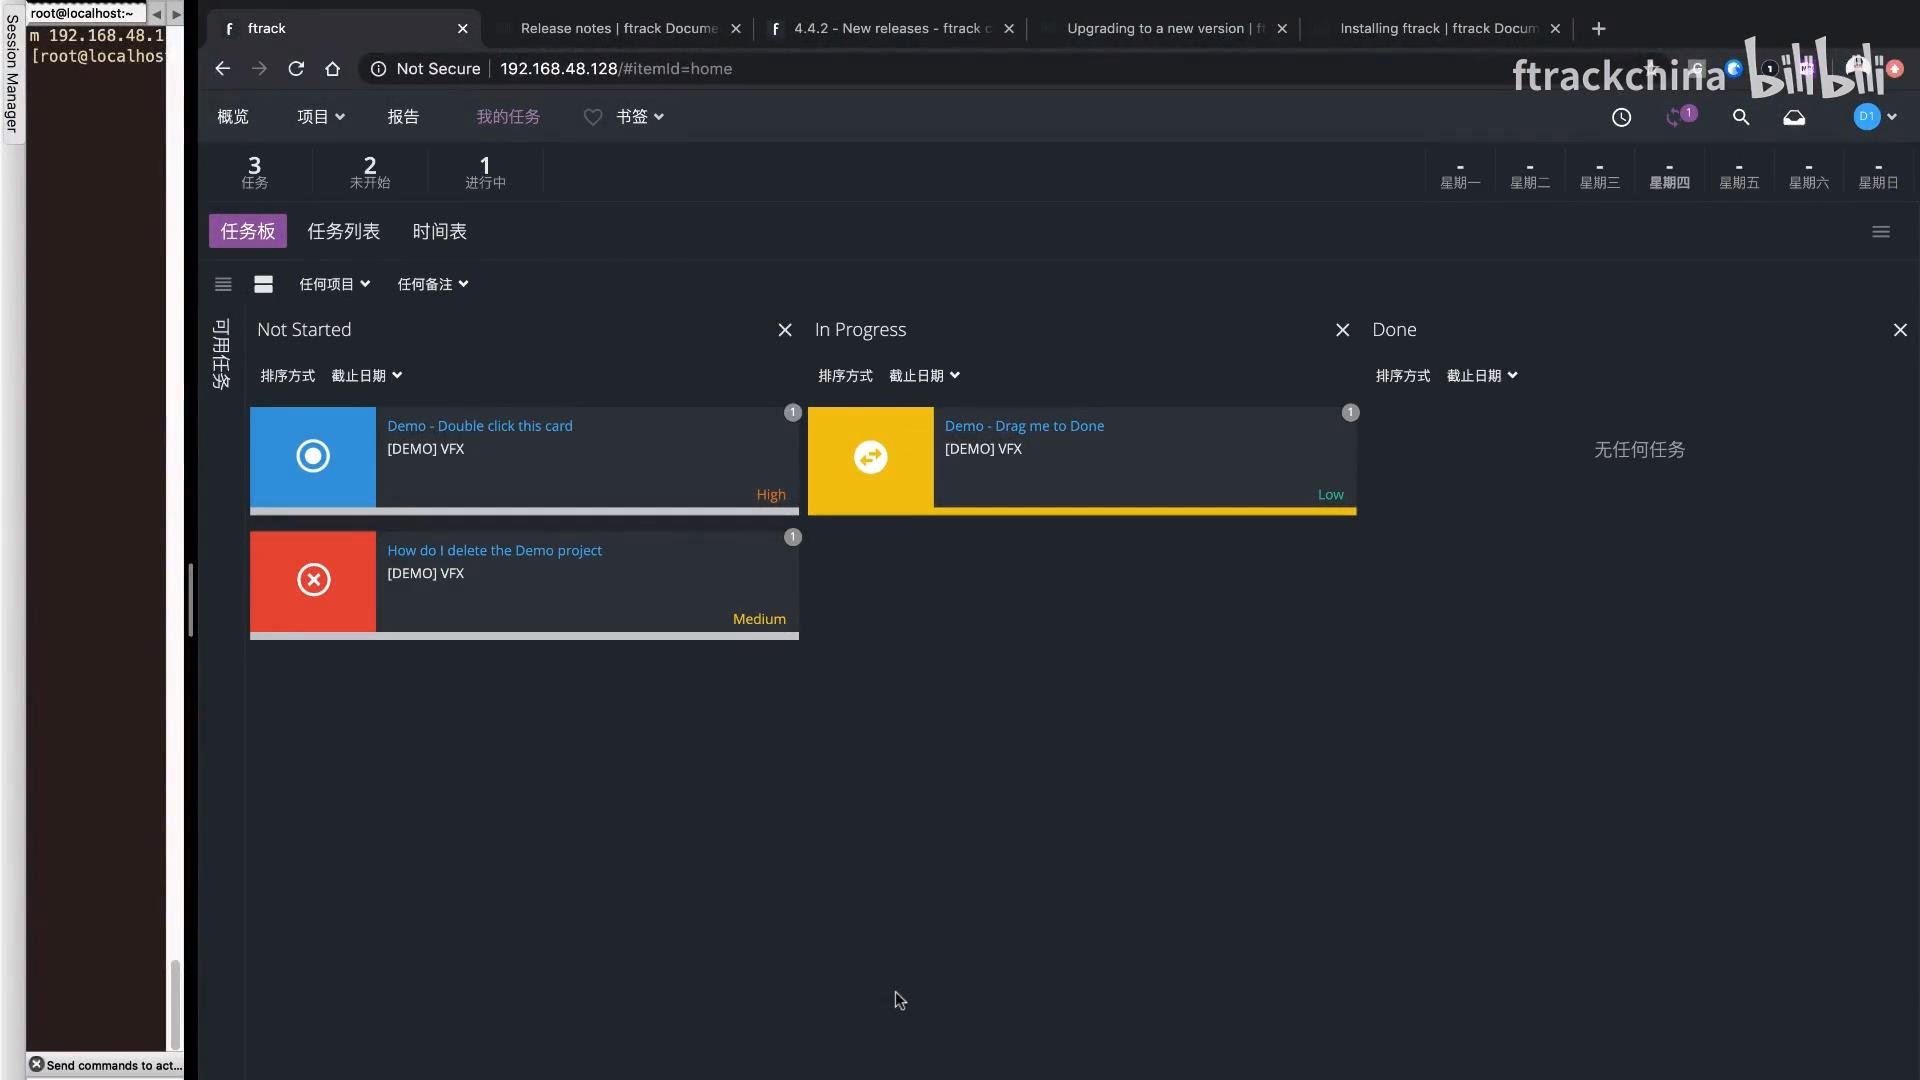Go back with browser back arrow
Viewport: 1920px width, 1080px height.
(x=222, y=68)
